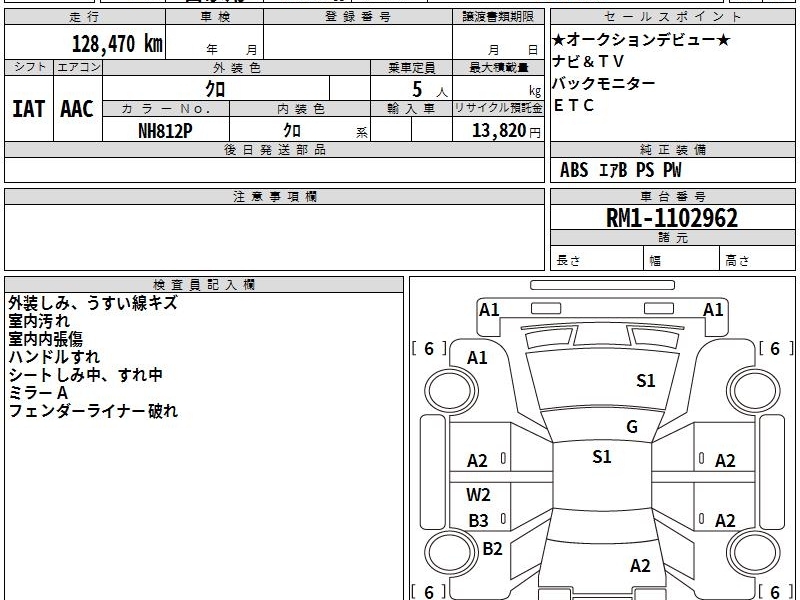
Task: Select the note ハンドルすれ
Action: [54, 357]
